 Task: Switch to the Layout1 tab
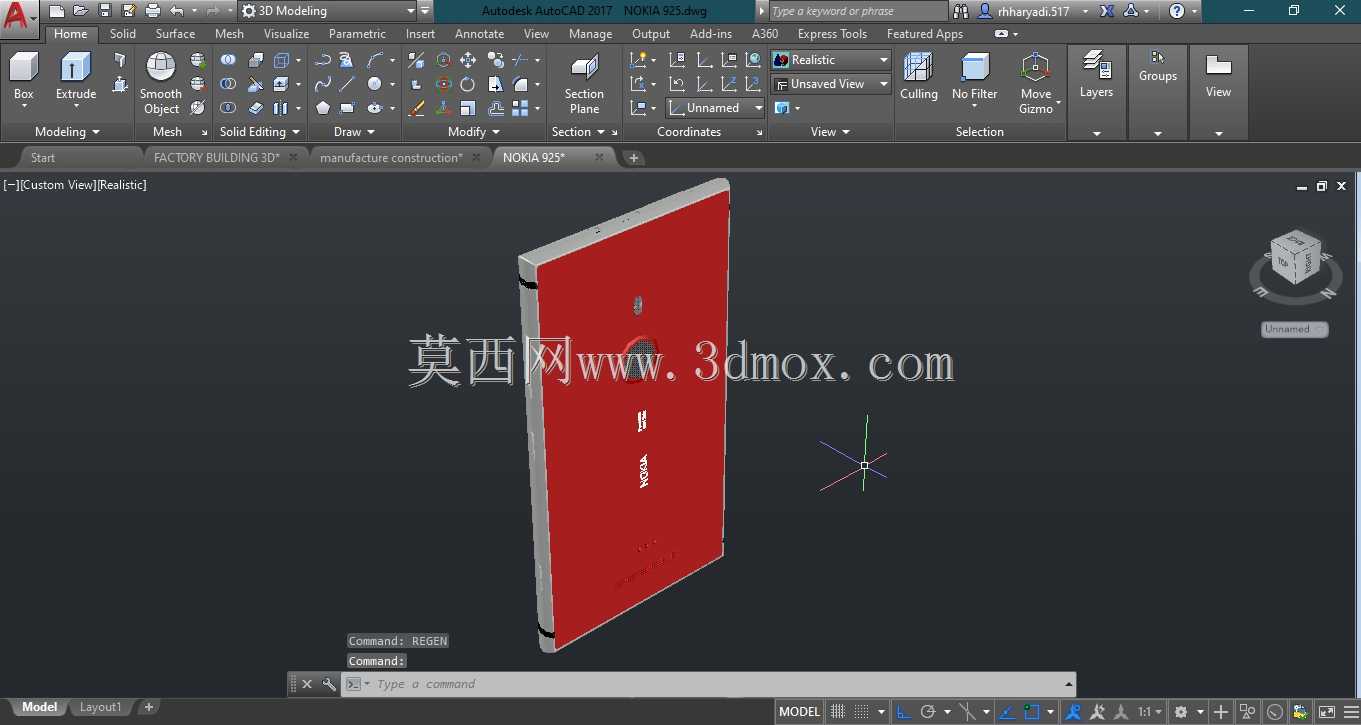tap(100, 707)
